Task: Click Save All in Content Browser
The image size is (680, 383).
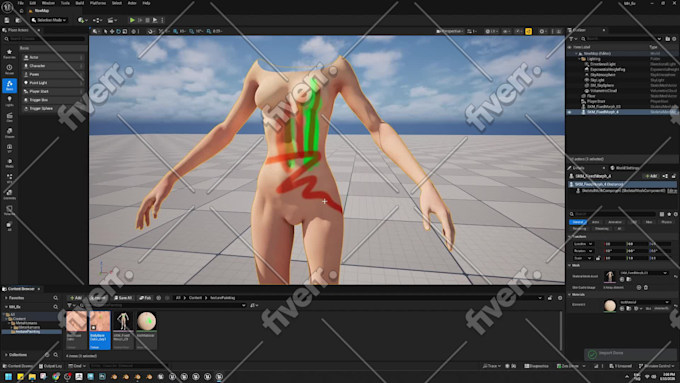Action: [x=123, y=298]
